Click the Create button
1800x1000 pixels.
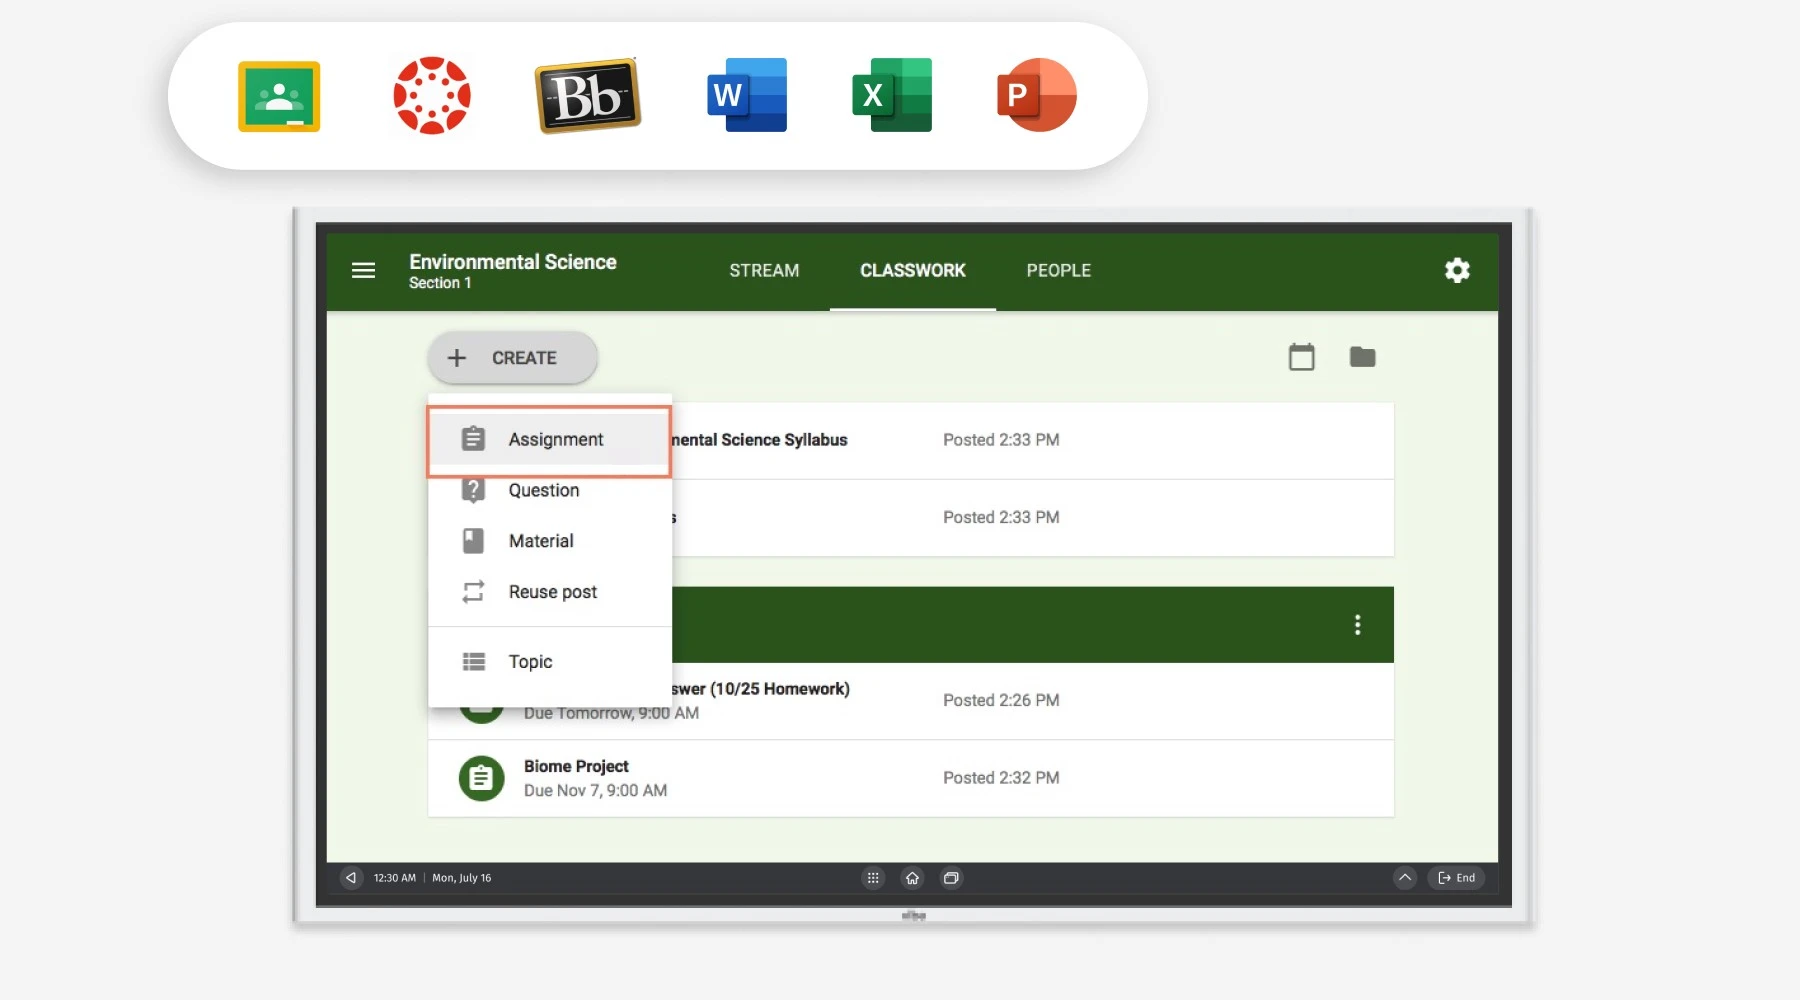512,358
